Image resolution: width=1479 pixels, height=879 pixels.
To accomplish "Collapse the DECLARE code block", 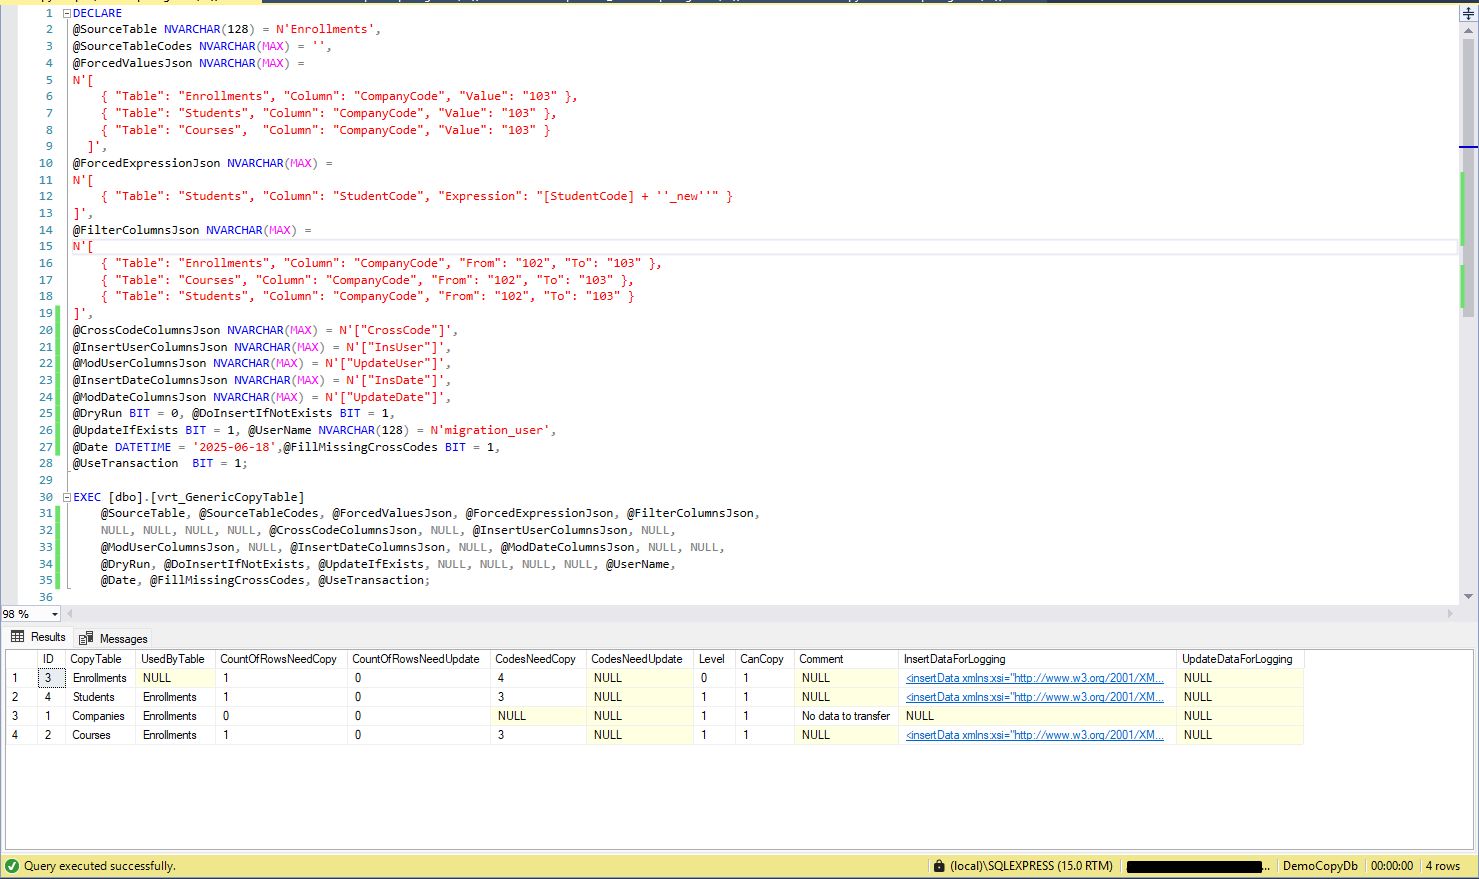I will click(x=67, y=14).
